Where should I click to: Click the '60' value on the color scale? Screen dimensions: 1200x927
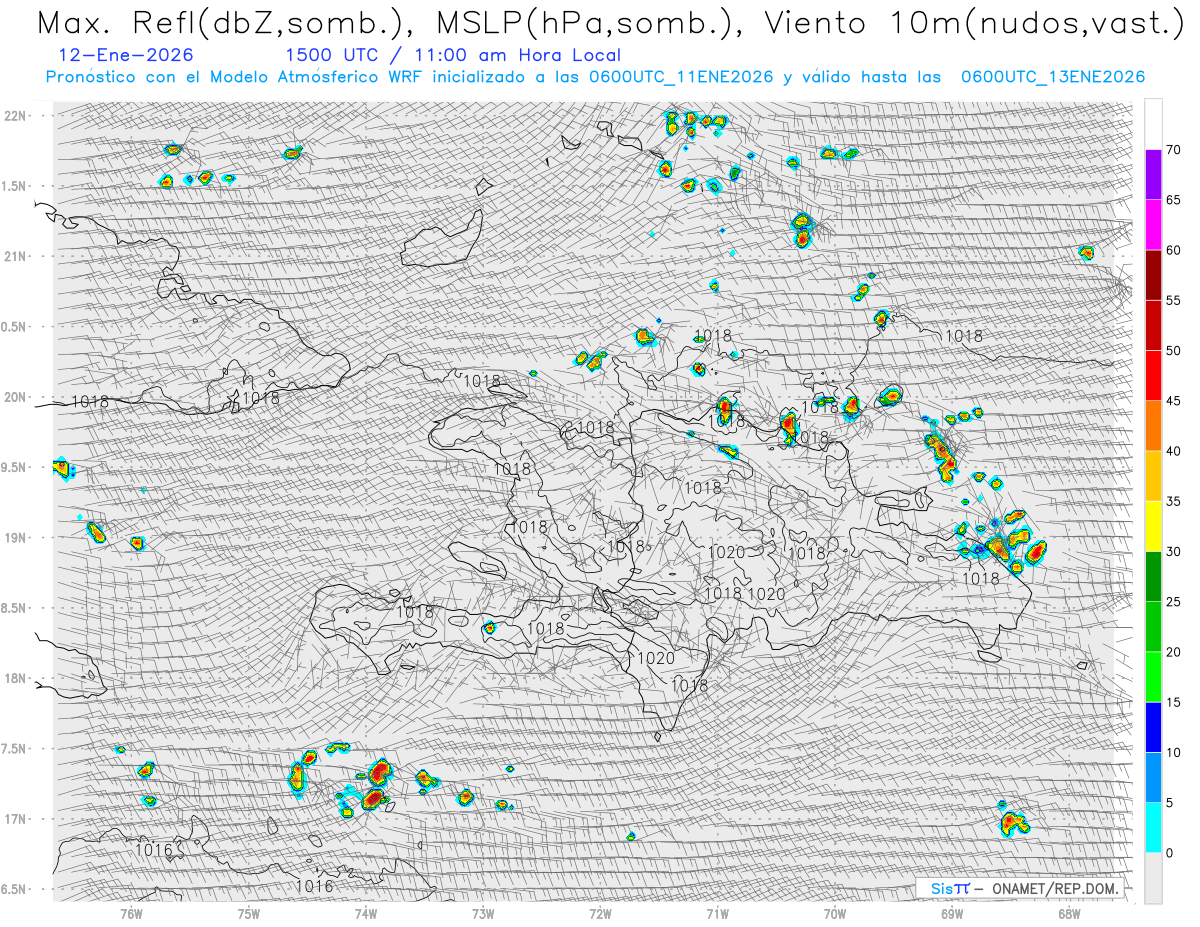(x=1173, y=250)
